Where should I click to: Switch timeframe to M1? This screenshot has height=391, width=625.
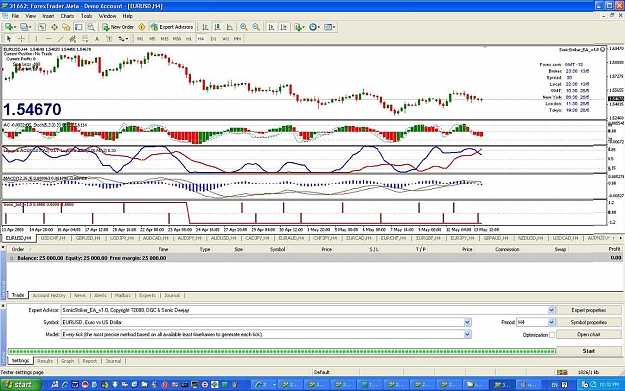[140, 39]
